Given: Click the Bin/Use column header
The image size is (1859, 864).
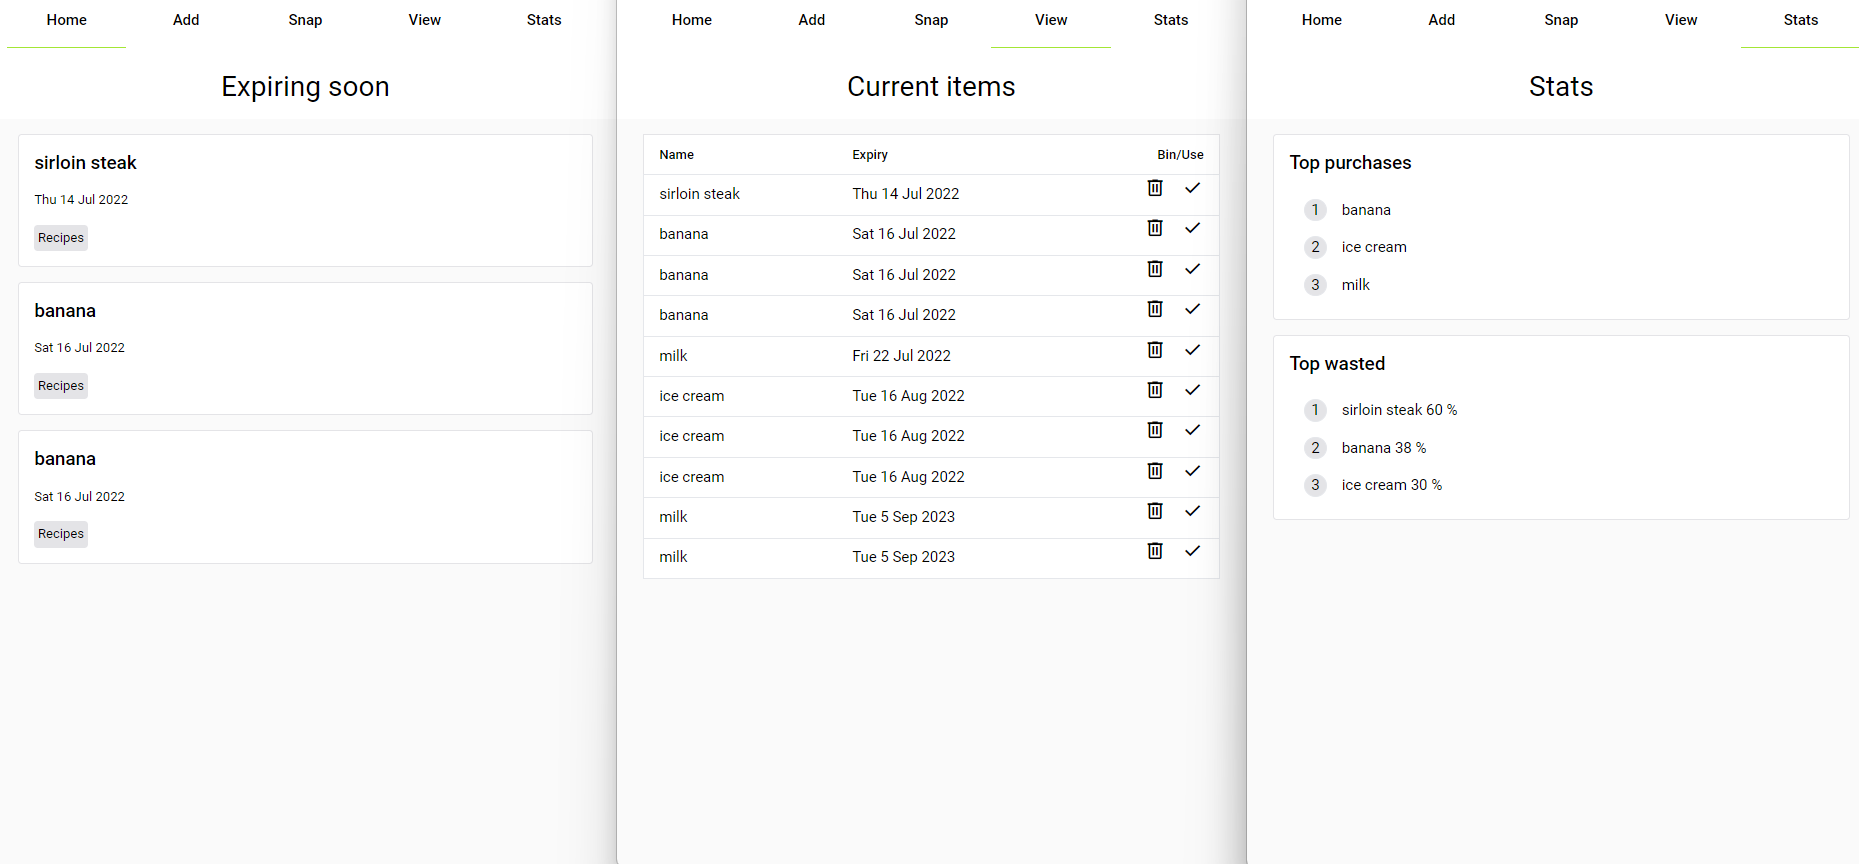Looking at the screenshot, I should [1180, 155].
